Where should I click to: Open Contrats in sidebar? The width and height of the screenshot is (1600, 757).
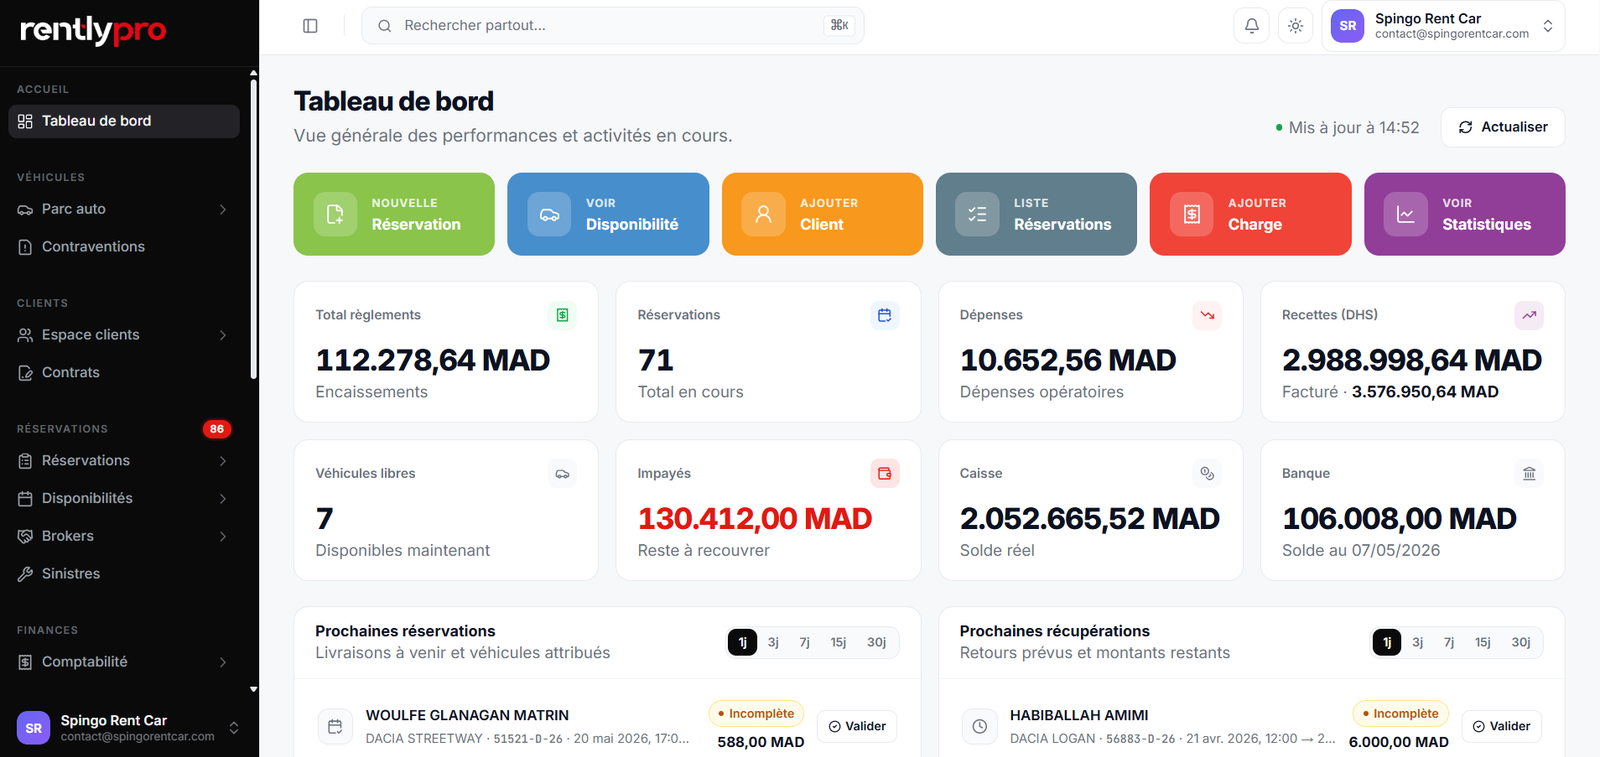point(124,373)
